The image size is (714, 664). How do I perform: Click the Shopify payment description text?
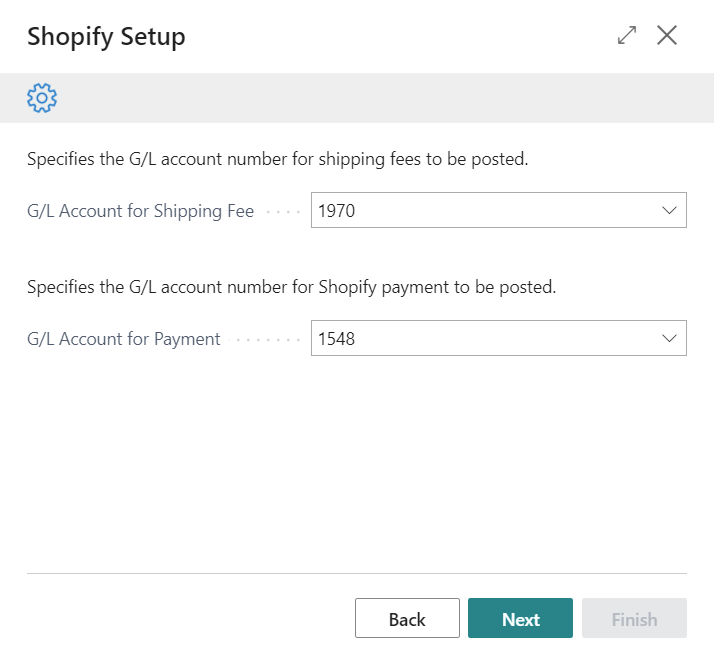pyautogui.click(x=291, y=287)
